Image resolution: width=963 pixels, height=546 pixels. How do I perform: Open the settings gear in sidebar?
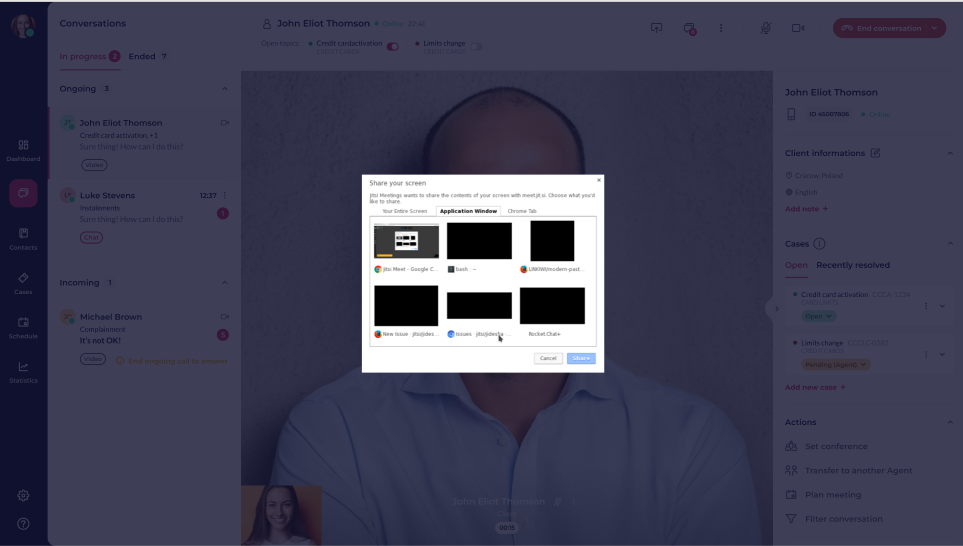(23, 496)
